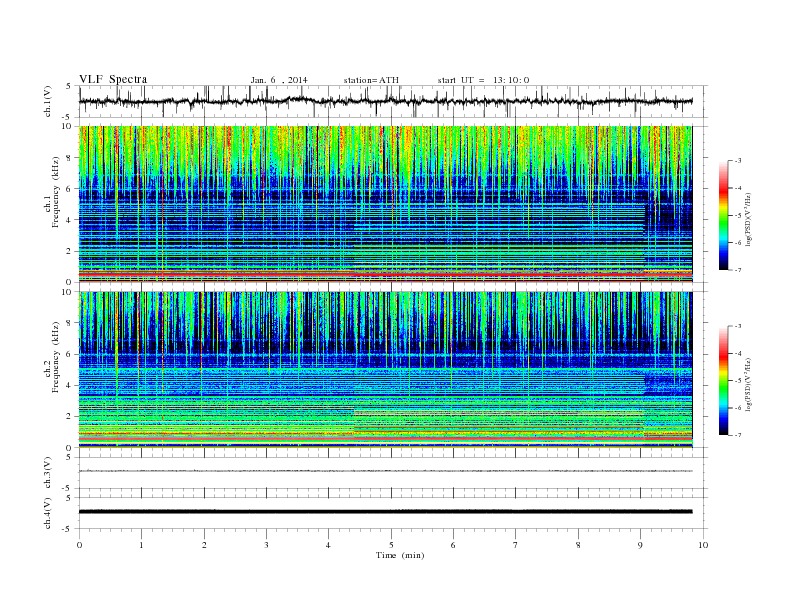Click inside the ch.2 spectrogram panel
792x612 pixels.
pyautogui.click(x=385, y=369)
